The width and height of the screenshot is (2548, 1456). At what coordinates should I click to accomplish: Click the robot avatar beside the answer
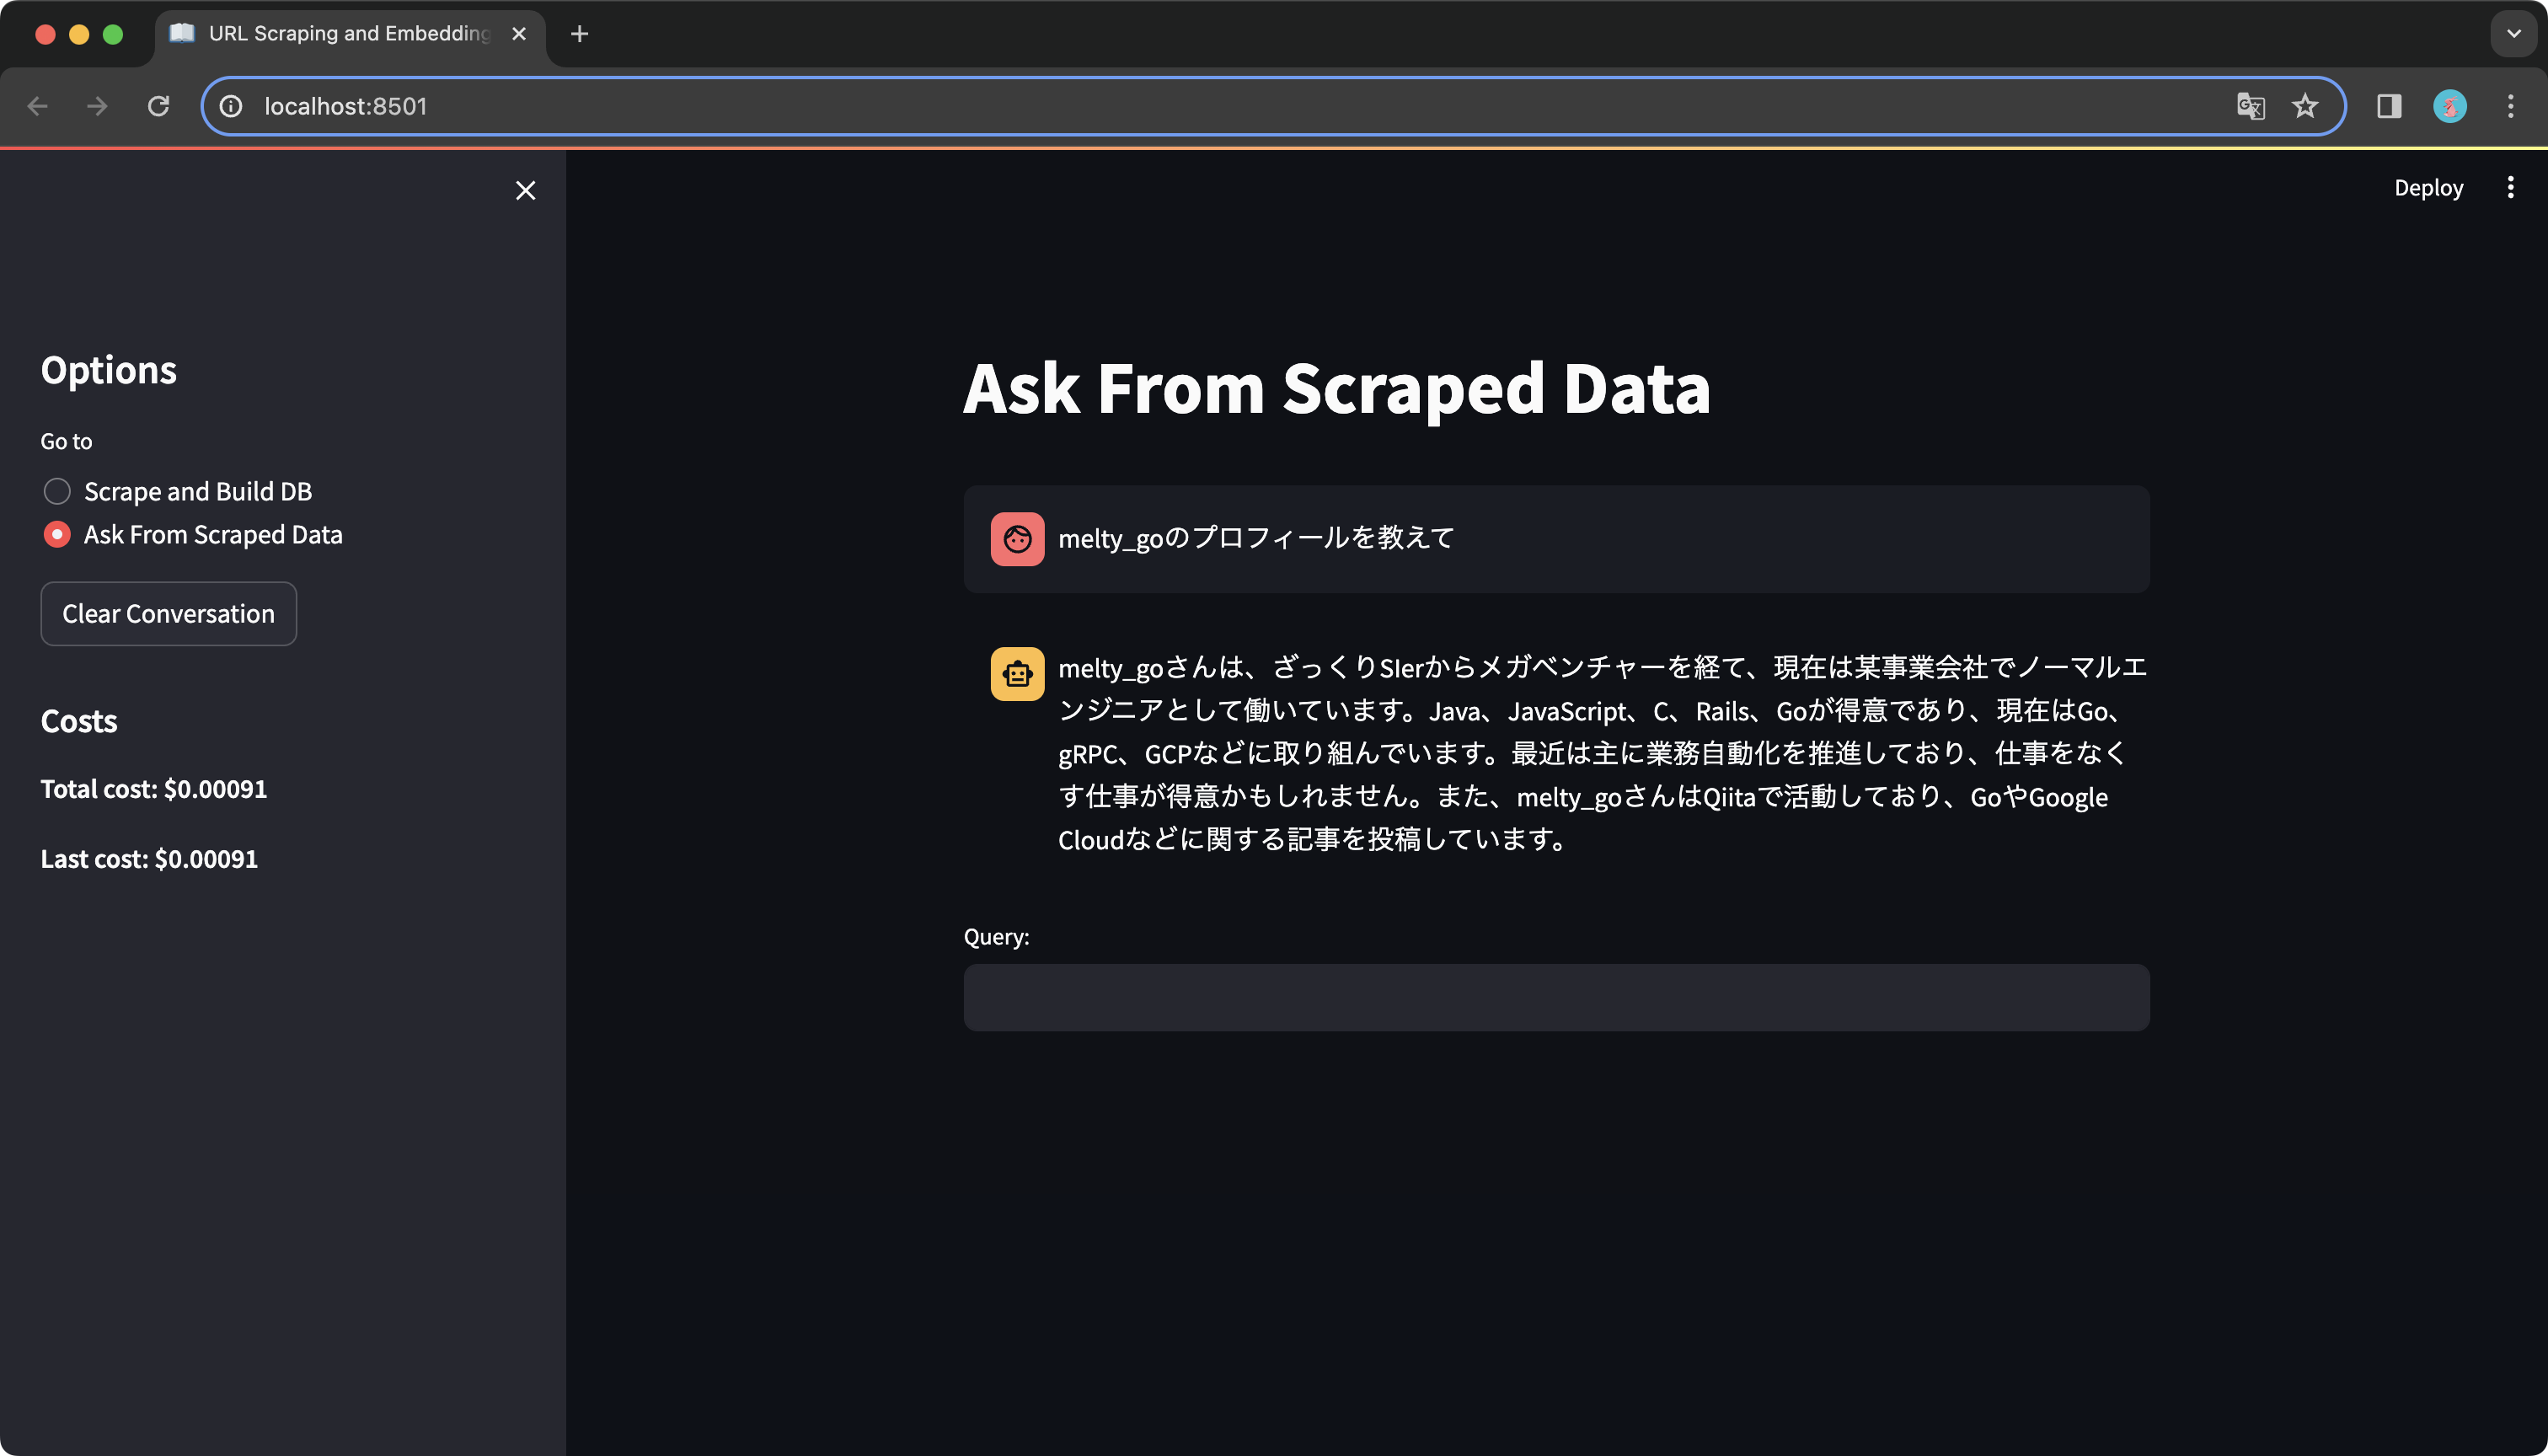pyautogui.click(x=1016, y=673)
